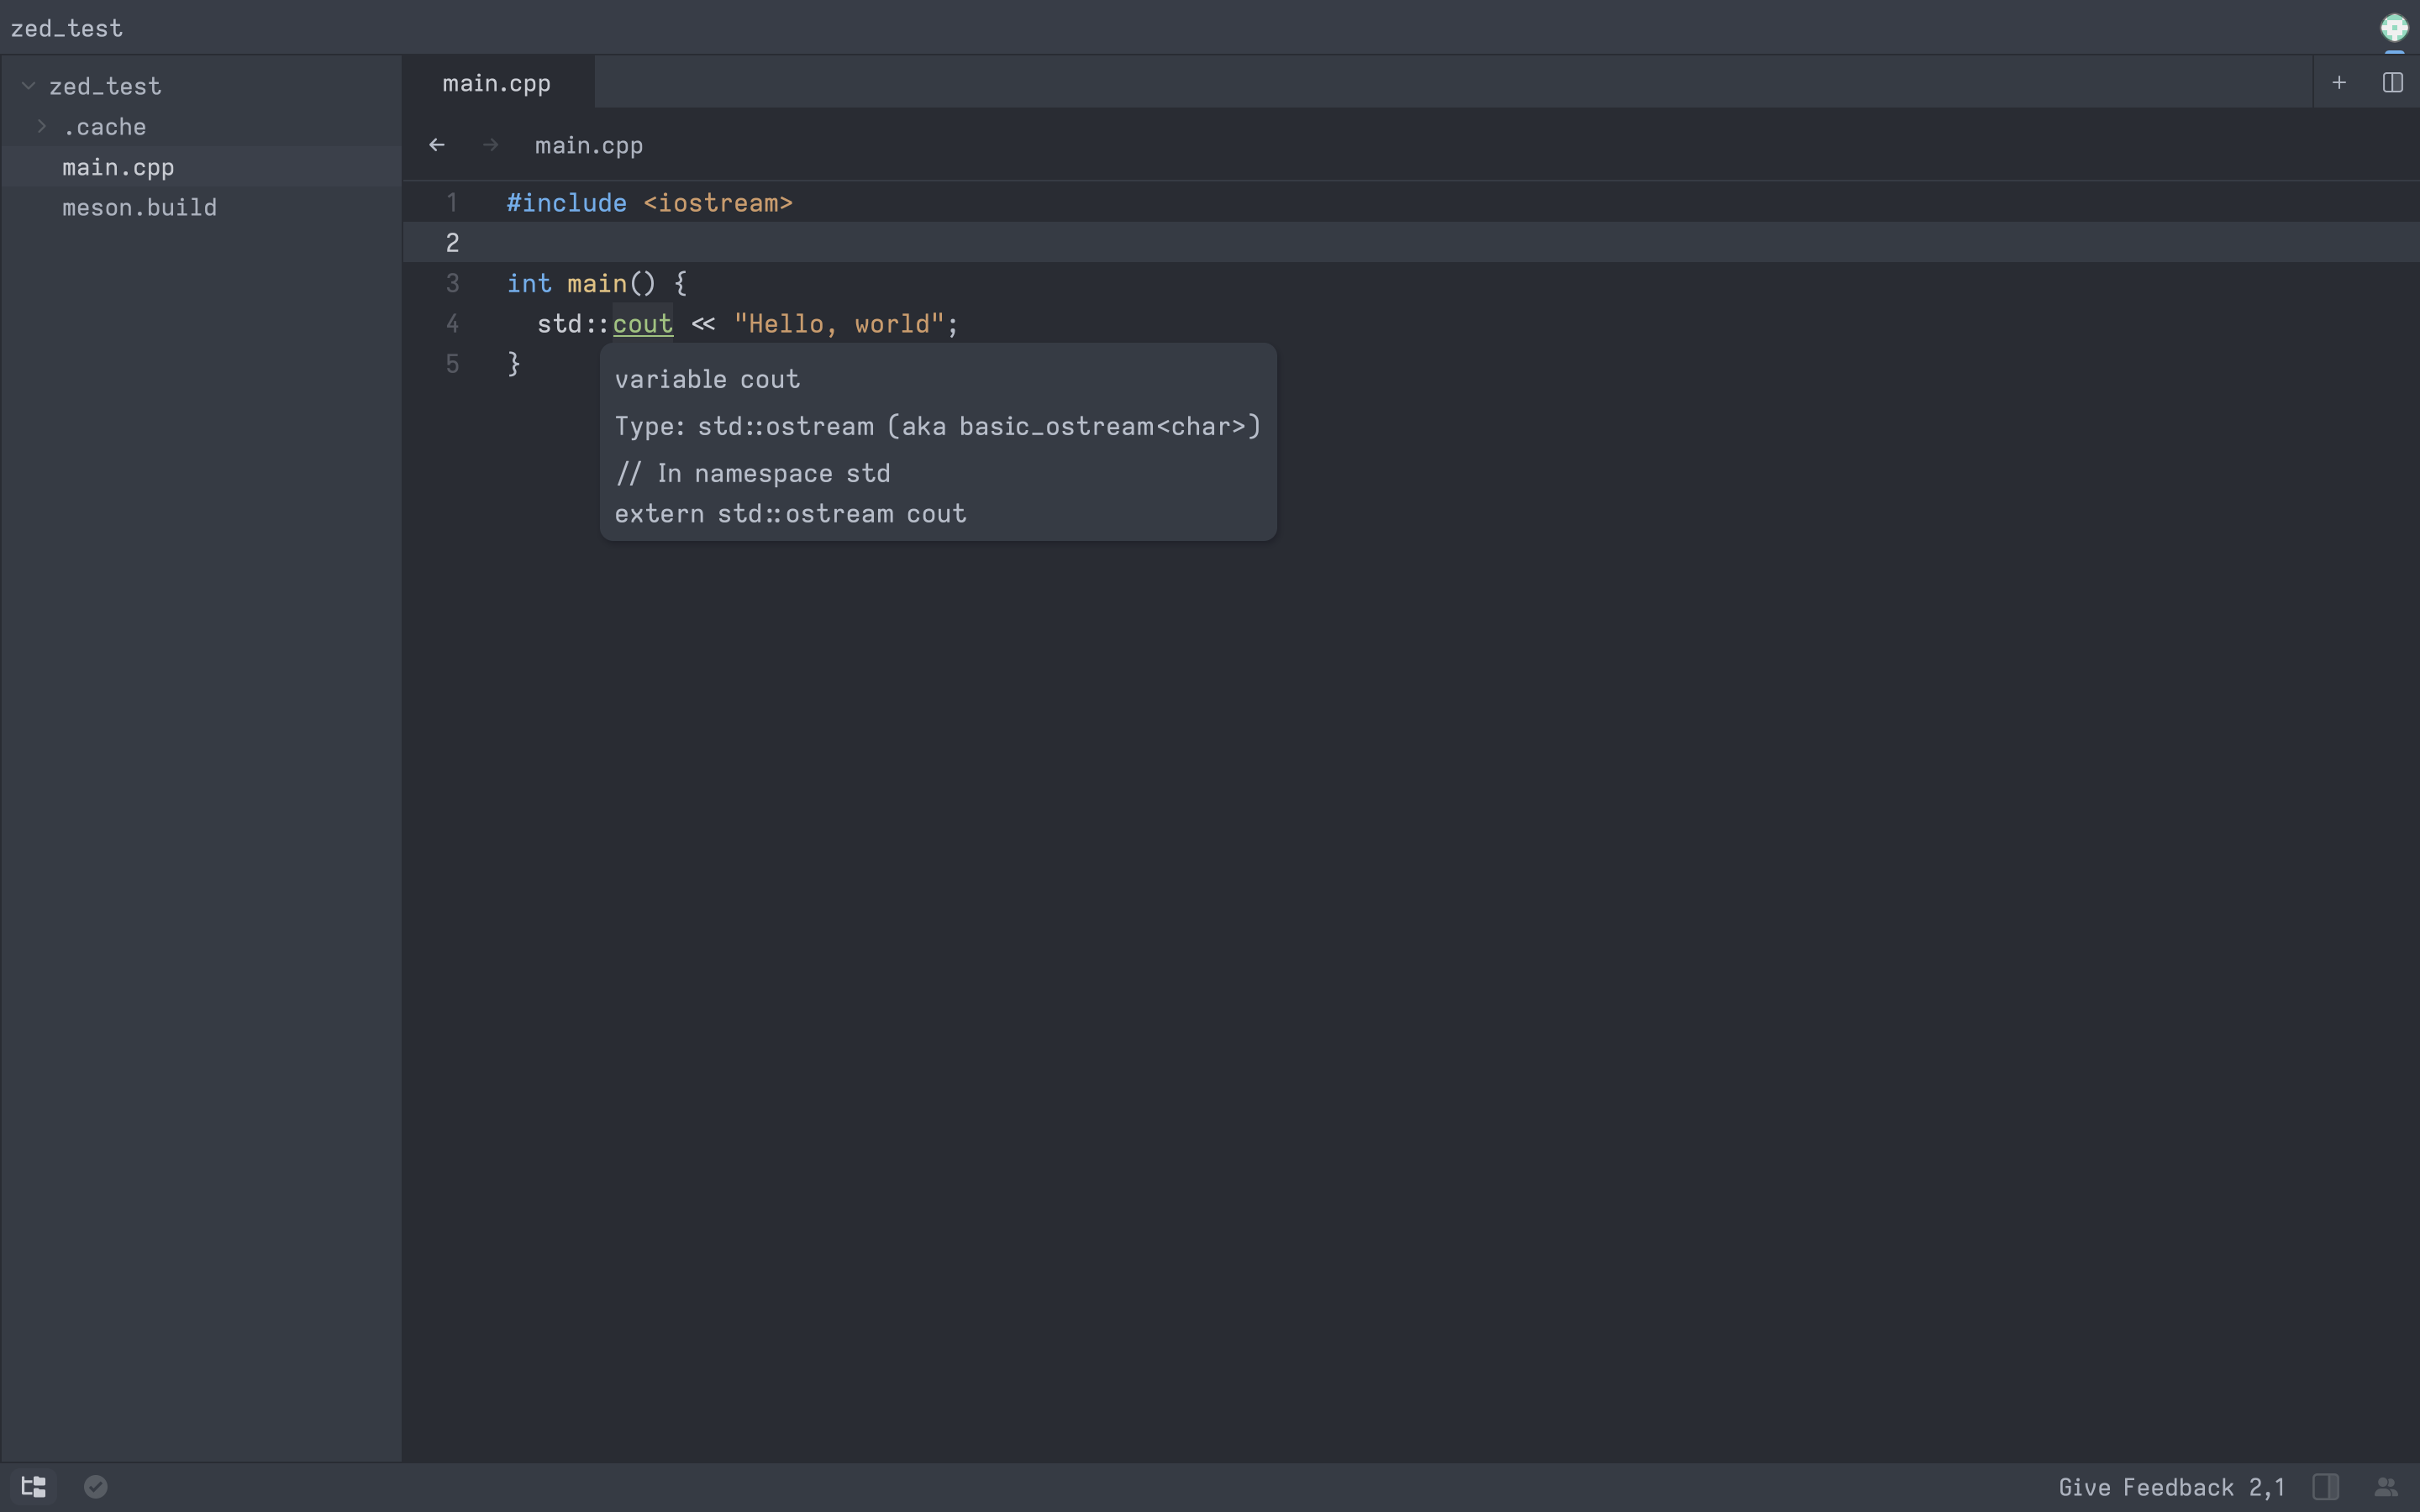Image resolution: width=2420 pixels, height=1512 pixels.
Task: Open a new tab with the plus icon
Action: click(x=2338, y=82)
